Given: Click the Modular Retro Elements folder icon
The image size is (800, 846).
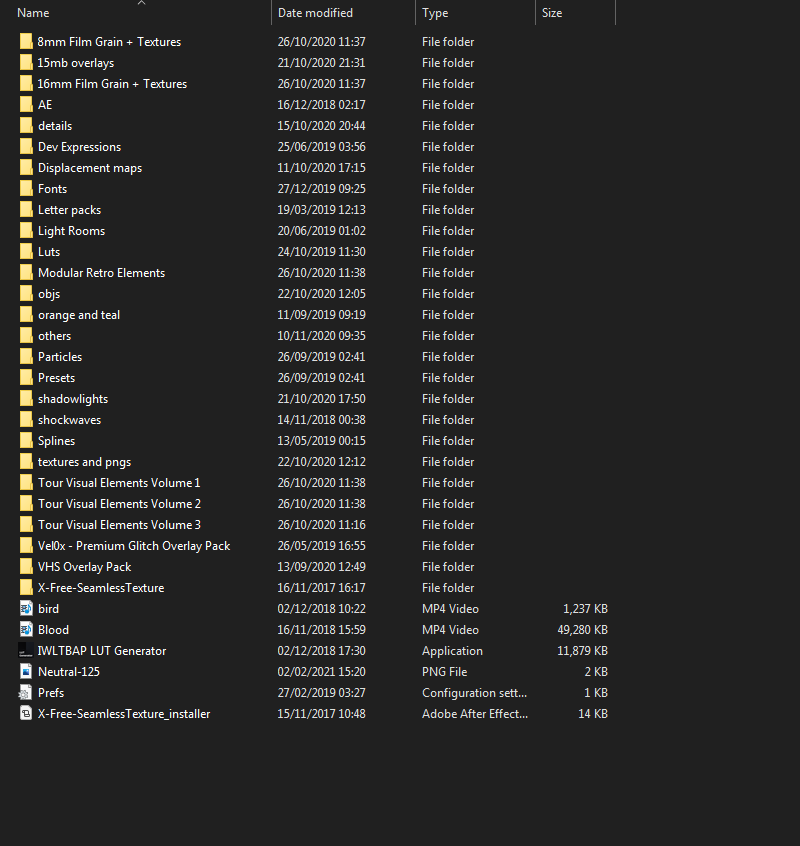Looking at the screenshot, I should click(x=26, y=273).
